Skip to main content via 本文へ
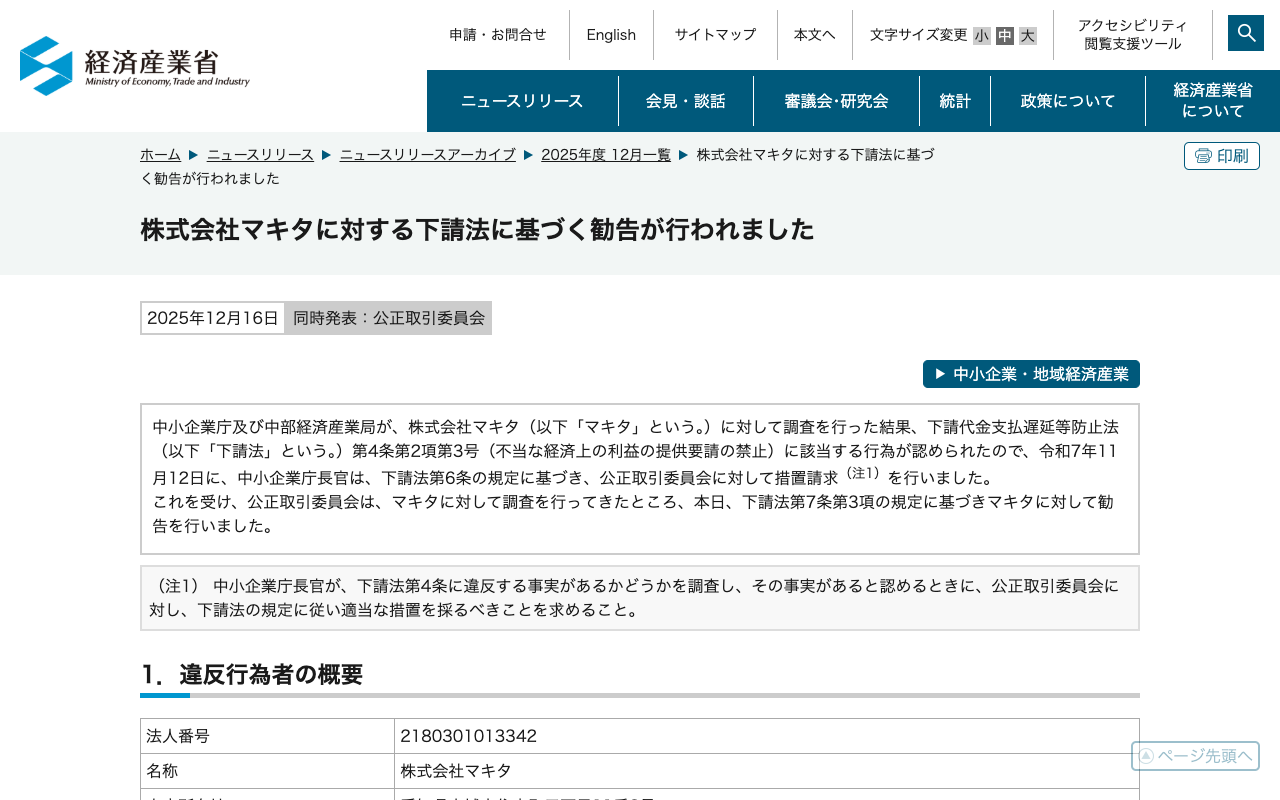The width and height of the screenshot is (1280, 800). click(815, 35)
